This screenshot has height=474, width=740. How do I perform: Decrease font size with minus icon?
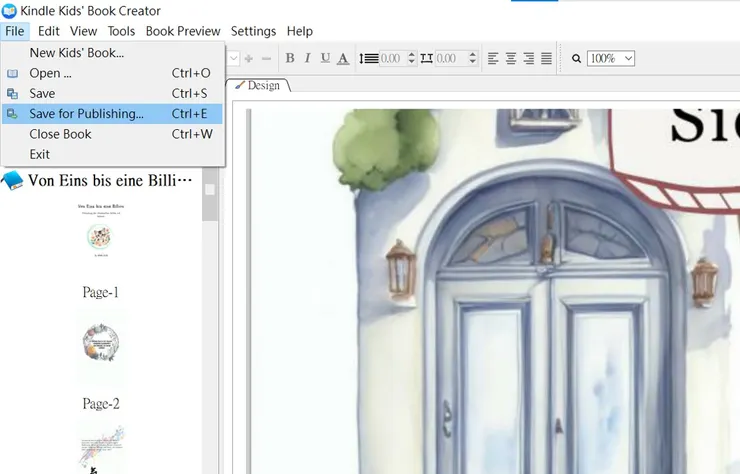coord(266,59)
